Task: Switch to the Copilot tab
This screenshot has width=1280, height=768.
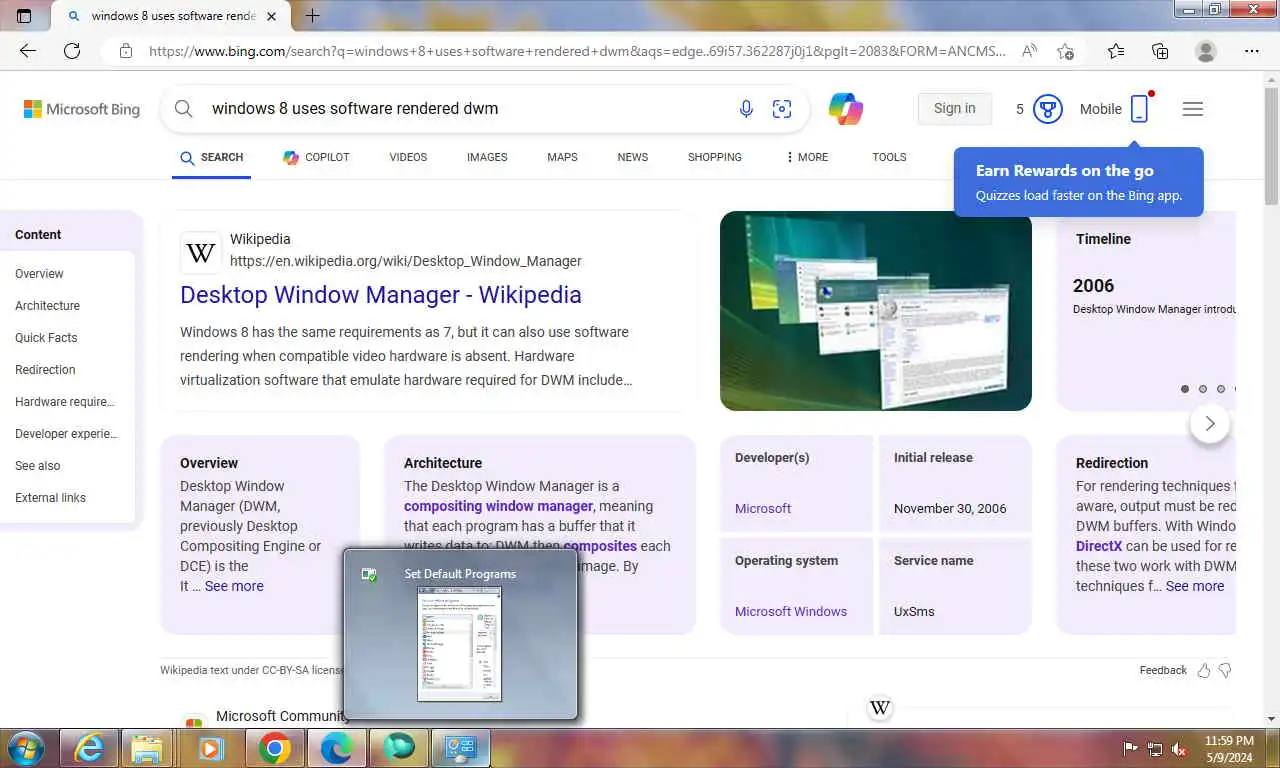Action: click(x=316, y=157)
